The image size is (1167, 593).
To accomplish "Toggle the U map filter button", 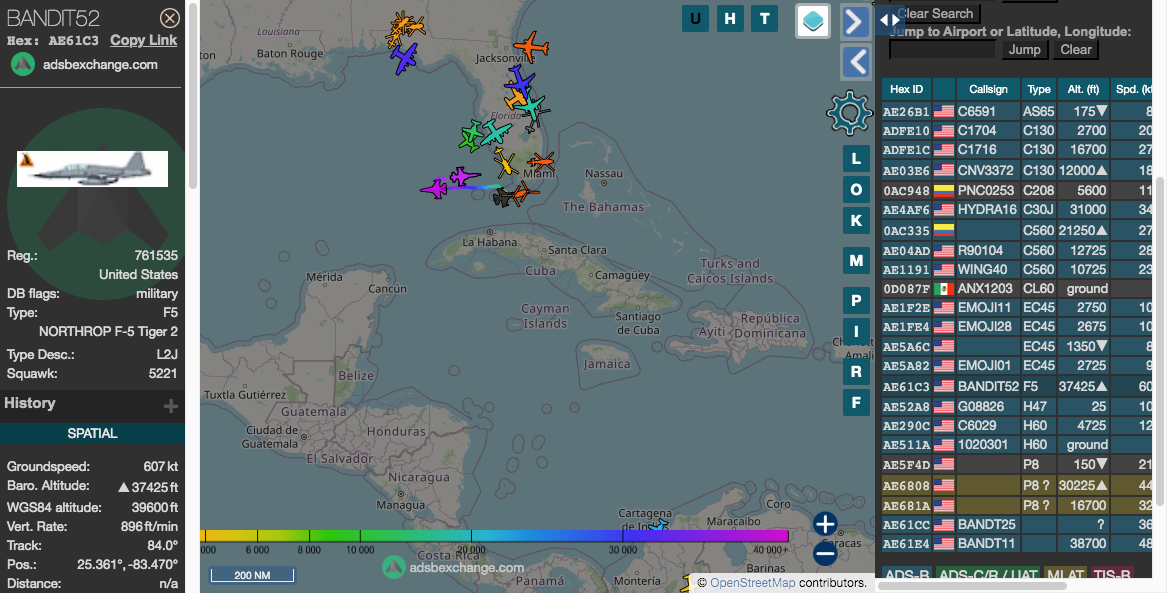I will point(695,19).
